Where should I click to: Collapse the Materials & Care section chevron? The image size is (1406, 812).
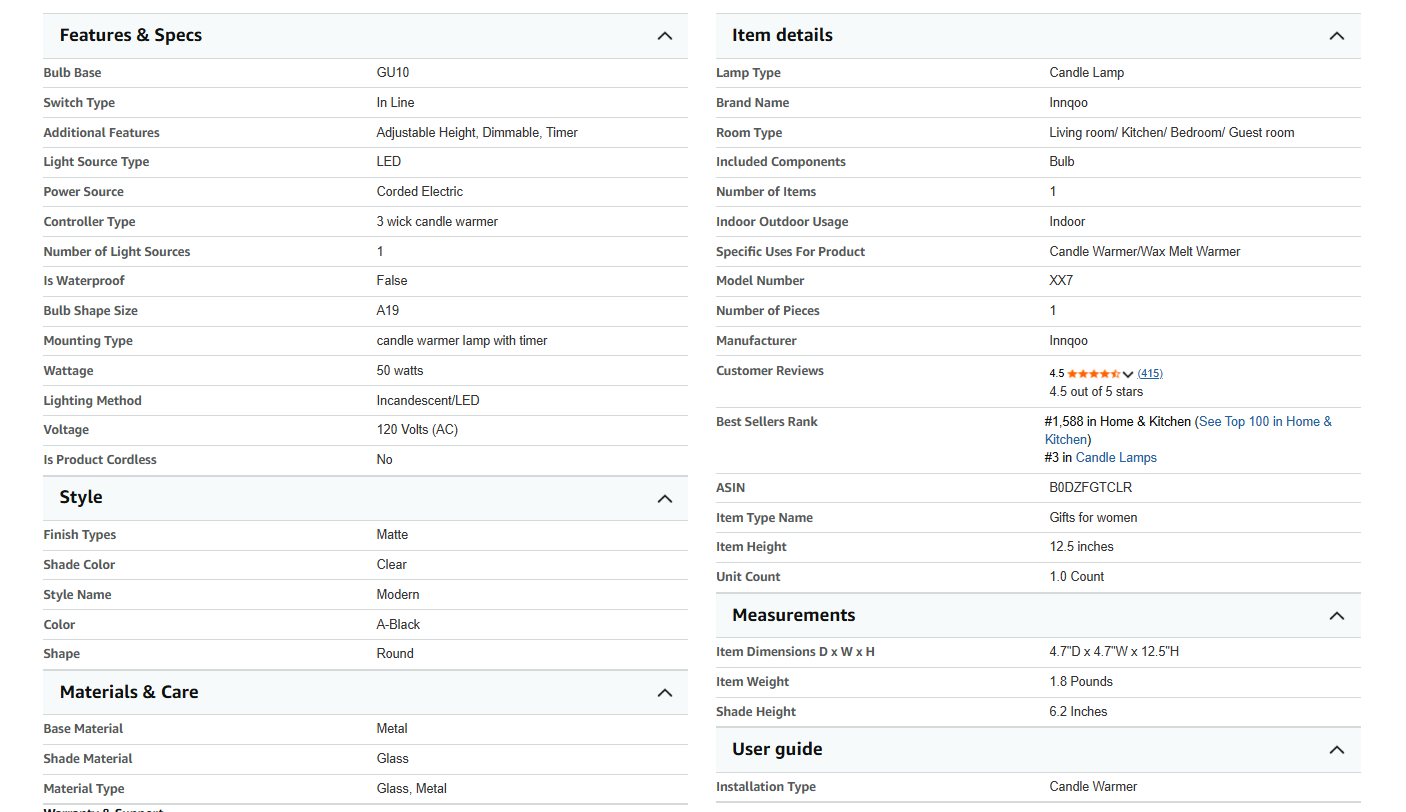[x=665, y=693]
